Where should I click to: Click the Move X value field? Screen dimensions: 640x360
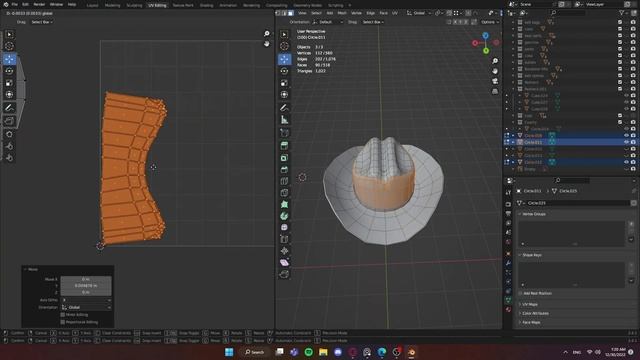click(86, 279)
